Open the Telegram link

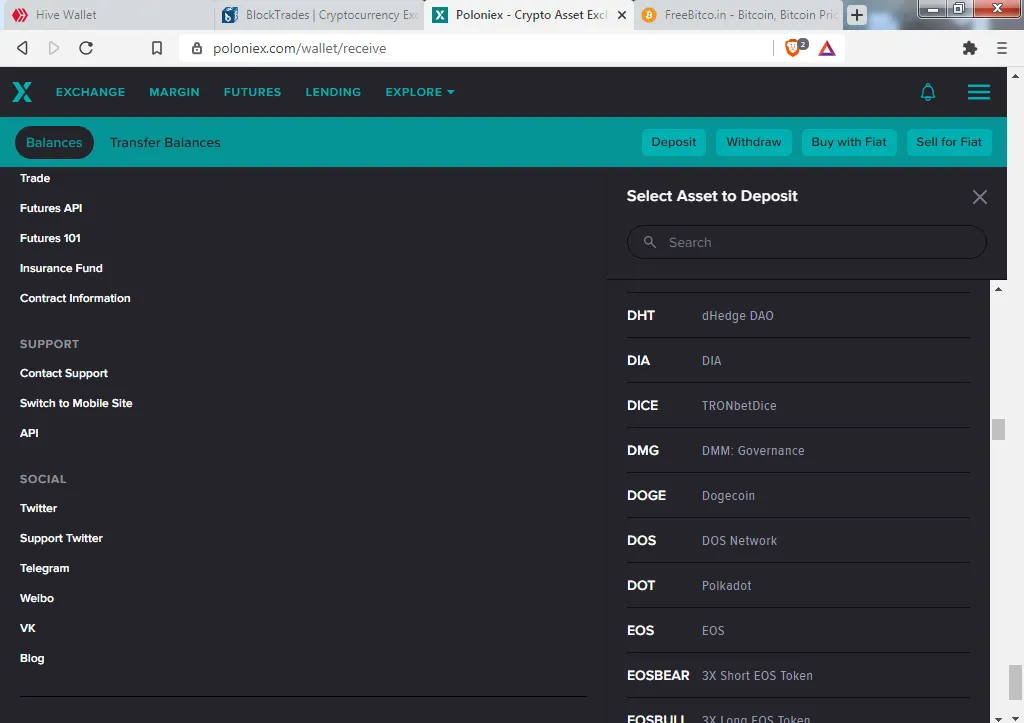click(x=44, y=568)
